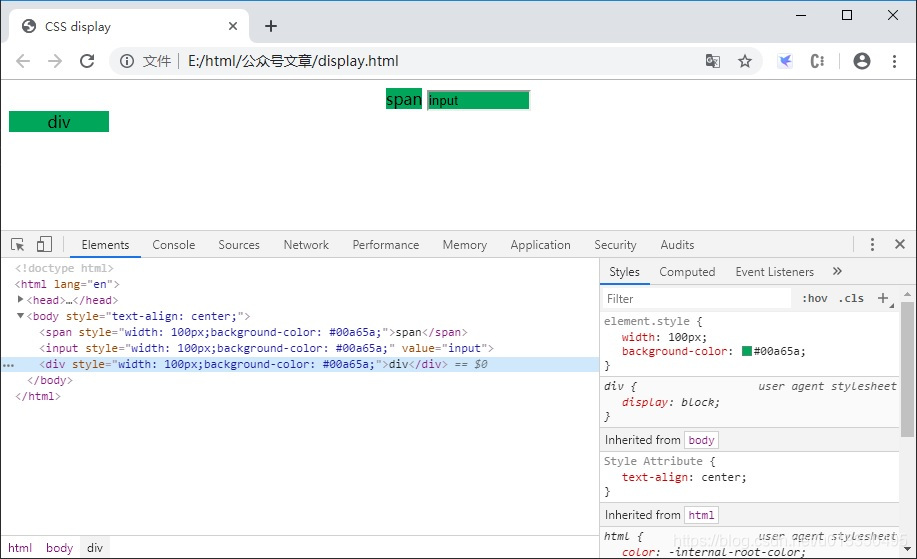
Task: Switch to the Elements tab
Action: pyautogui.click(x=105, y=244)
